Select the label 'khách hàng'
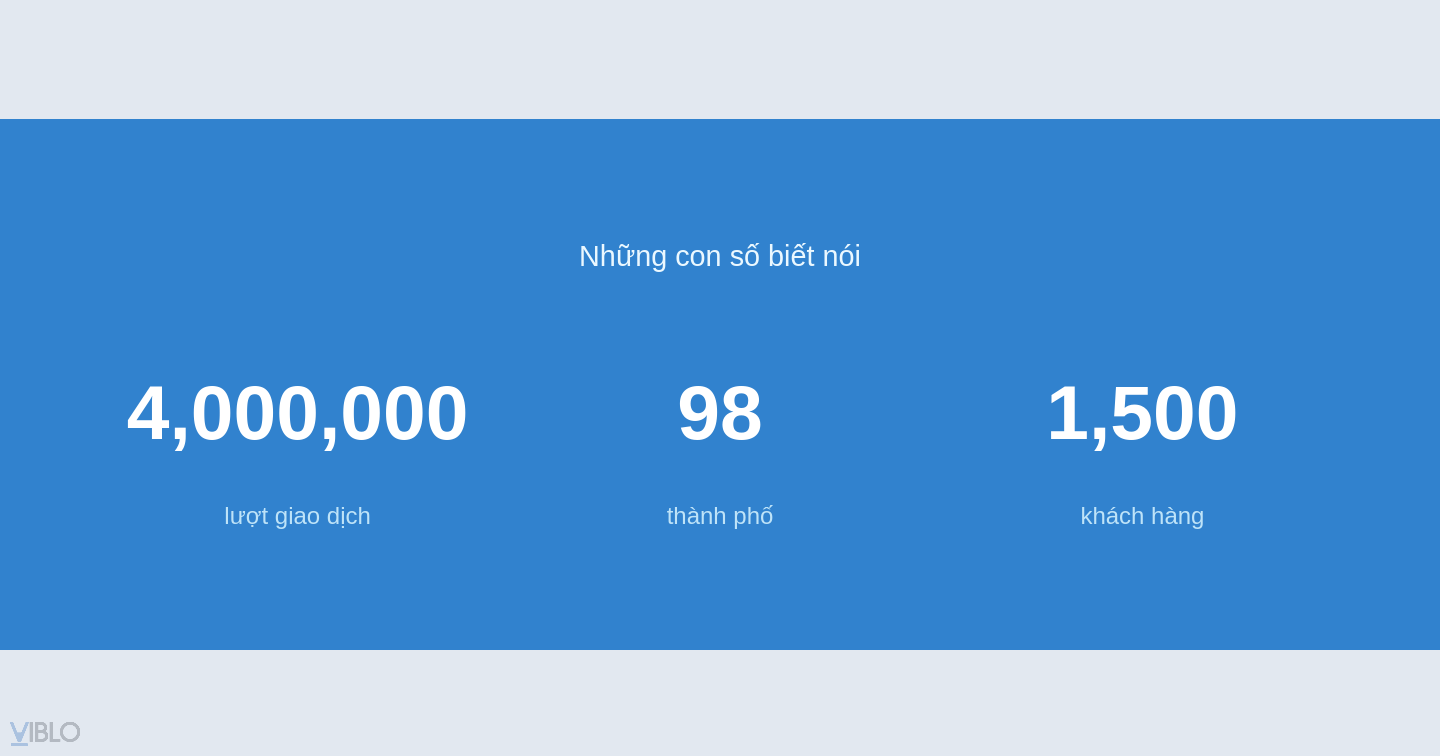The image size is (1440, 756). [1142, 516]
